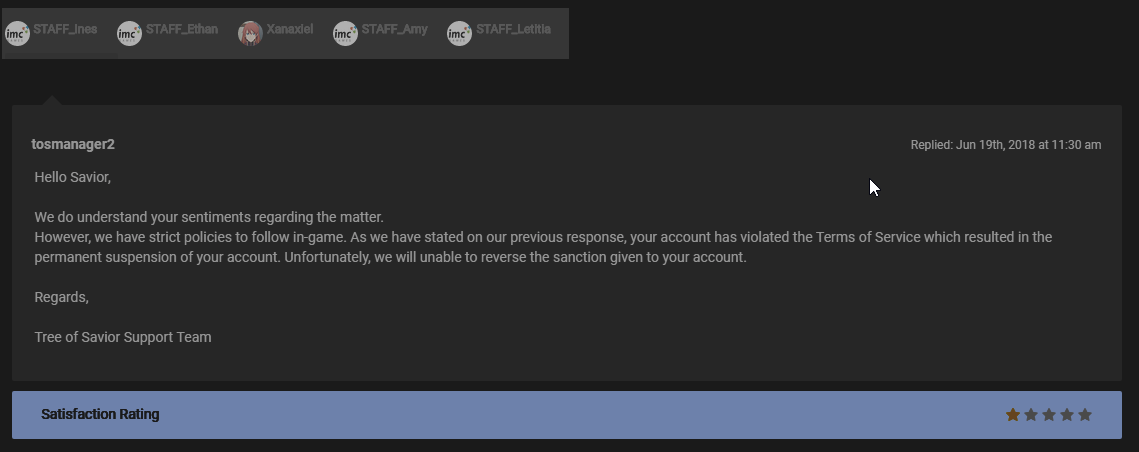Select the first orange rating star
This screenshot has height=452, width=1139.
(x=1013, y=414)
